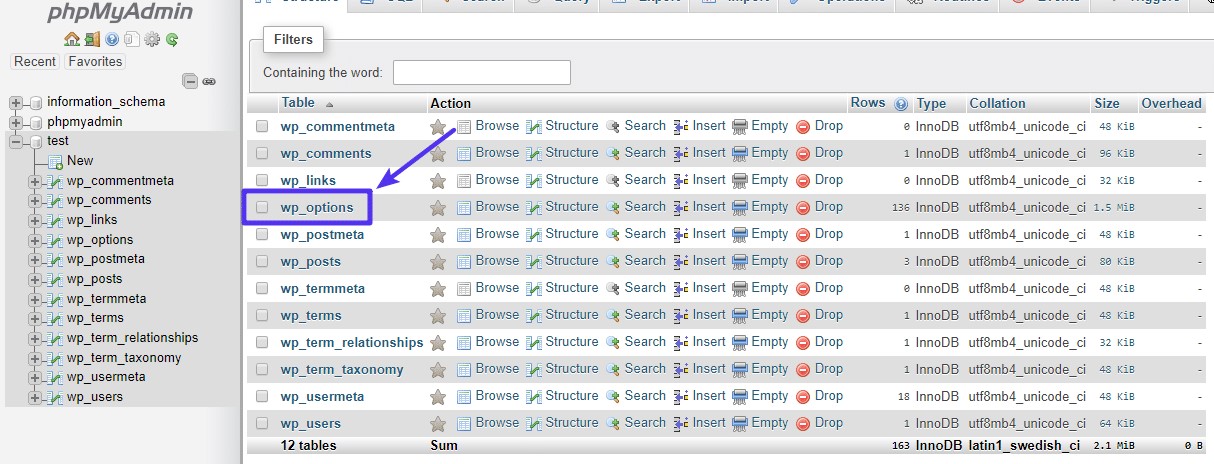This screenshot has width=1214, height=464.
Task: Open wp_options table link in main list
Action: pos(317,208)
